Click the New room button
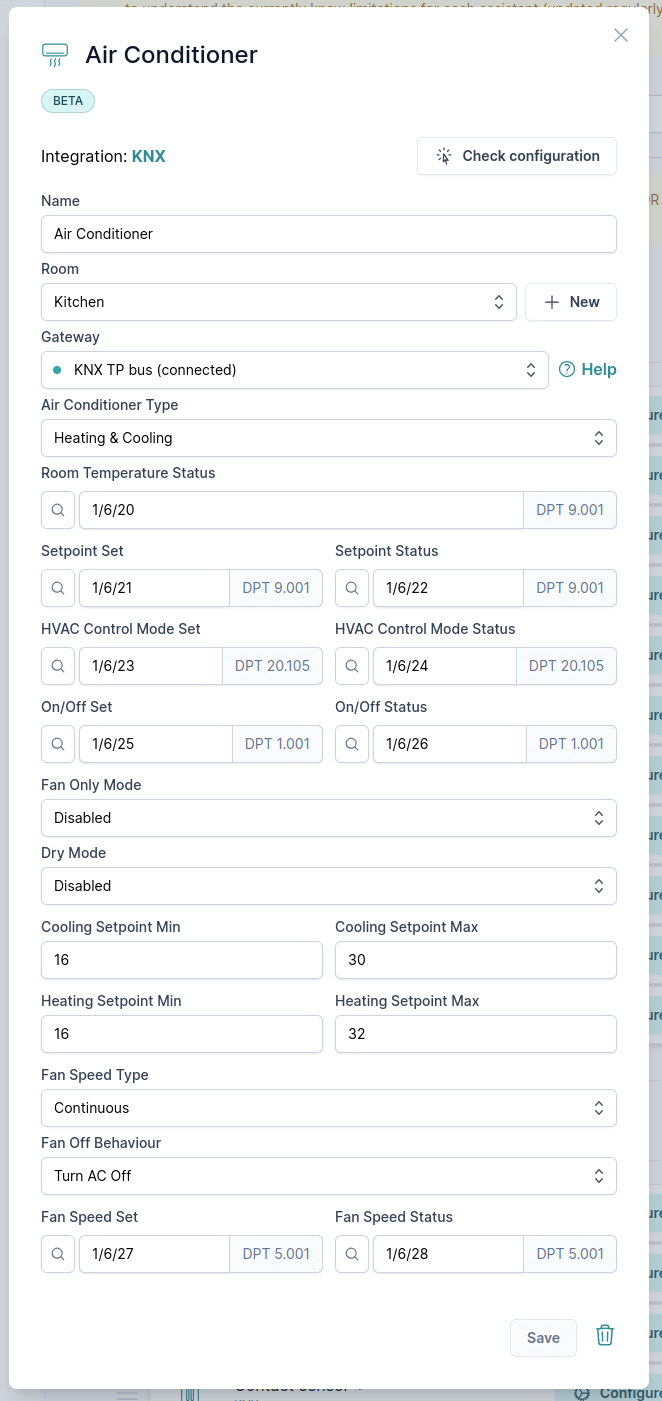This screenshot has width=662, height=1401. click(571, 302)
